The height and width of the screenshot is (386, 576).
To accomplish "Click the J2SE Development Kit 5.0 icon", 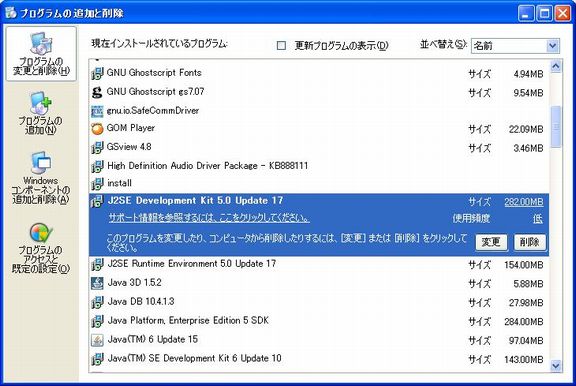I will pyautogui.click(x=97, y=201).
